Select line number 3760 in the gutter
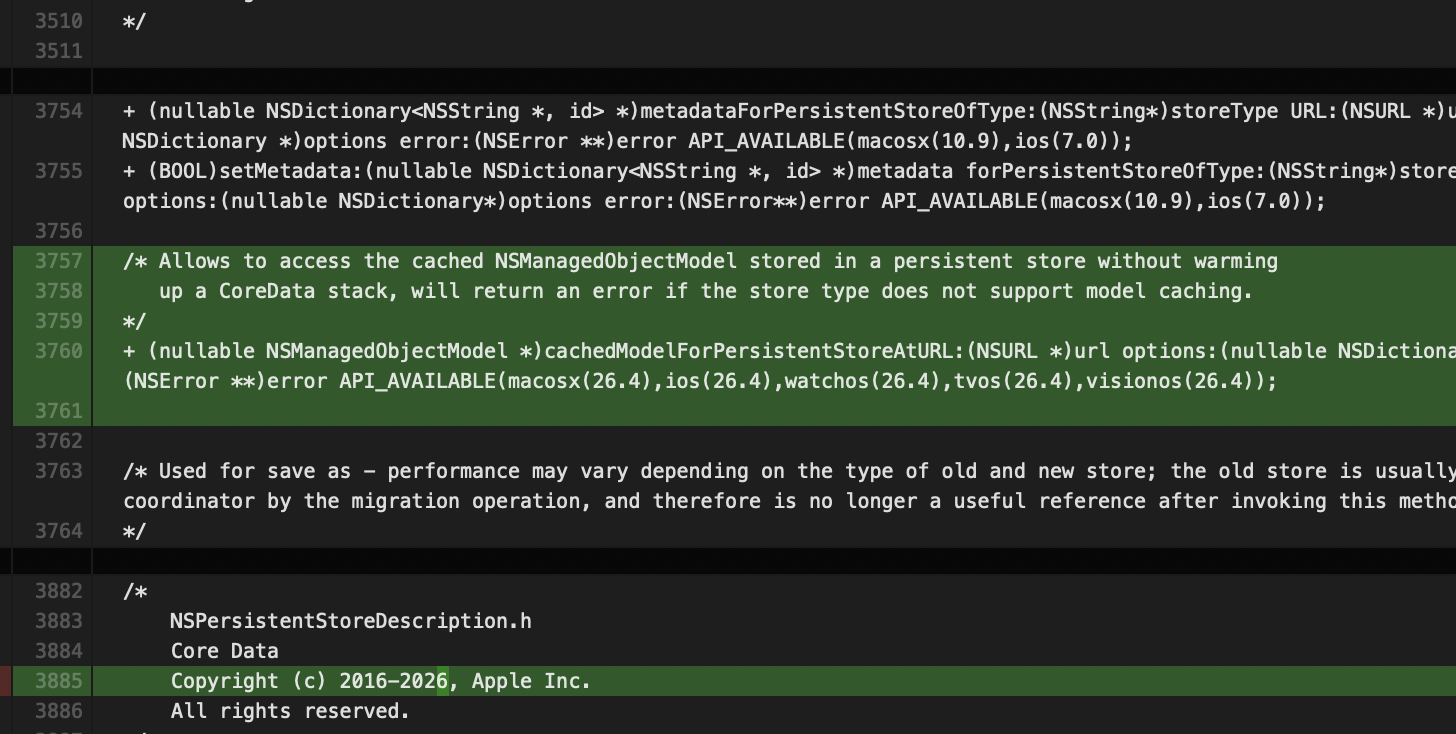 coord(59,351)
